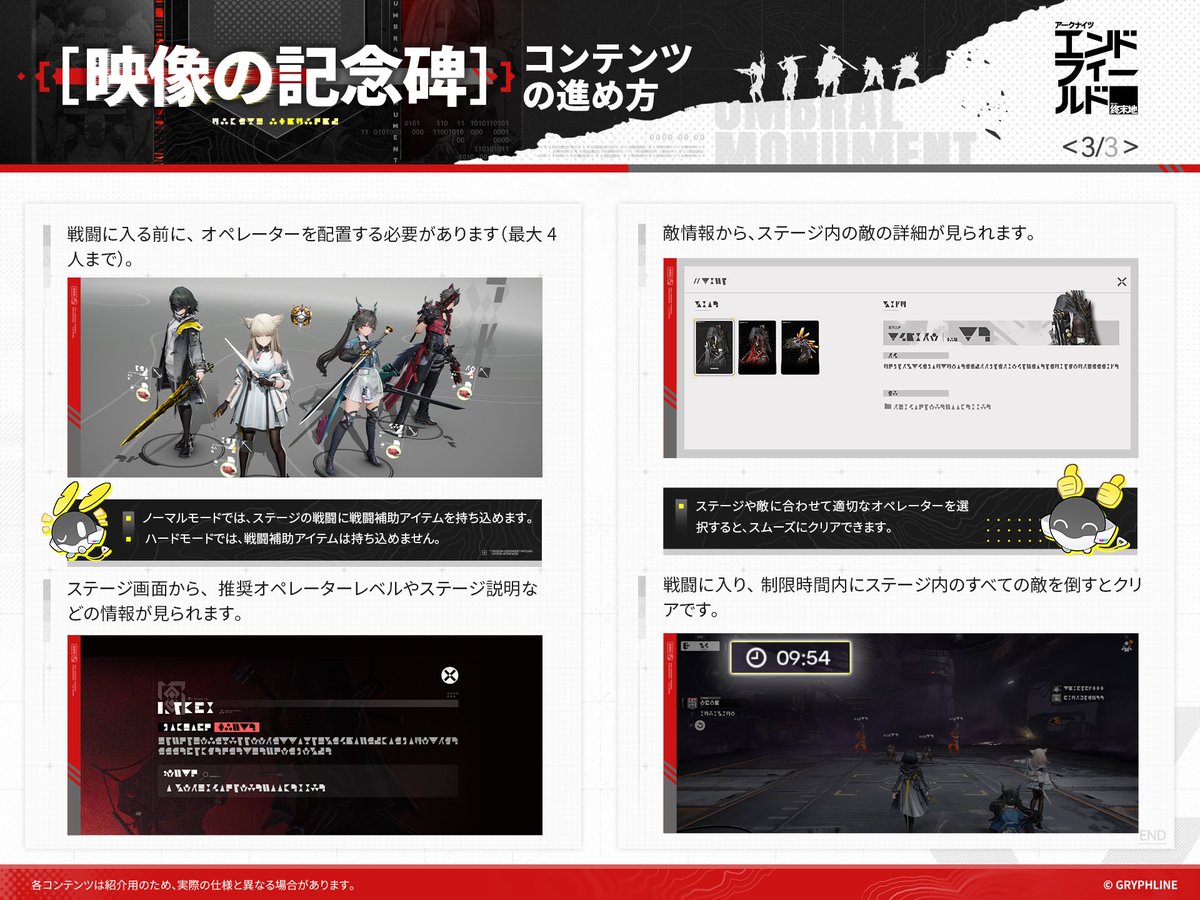Click the 09:54 countdown time
This screenshot has width=1200, height=900.
click(804, 657)
